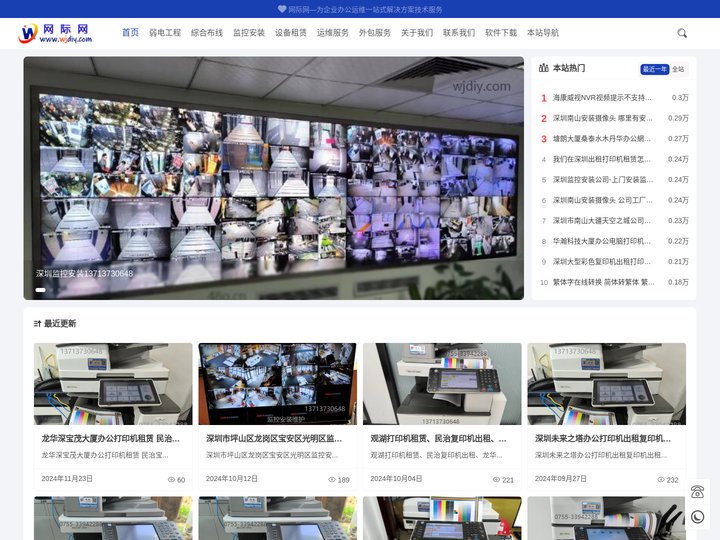Click the date 2024年10月12日
Viewport: 720px width, 540px height.
(x=231, y=478)
